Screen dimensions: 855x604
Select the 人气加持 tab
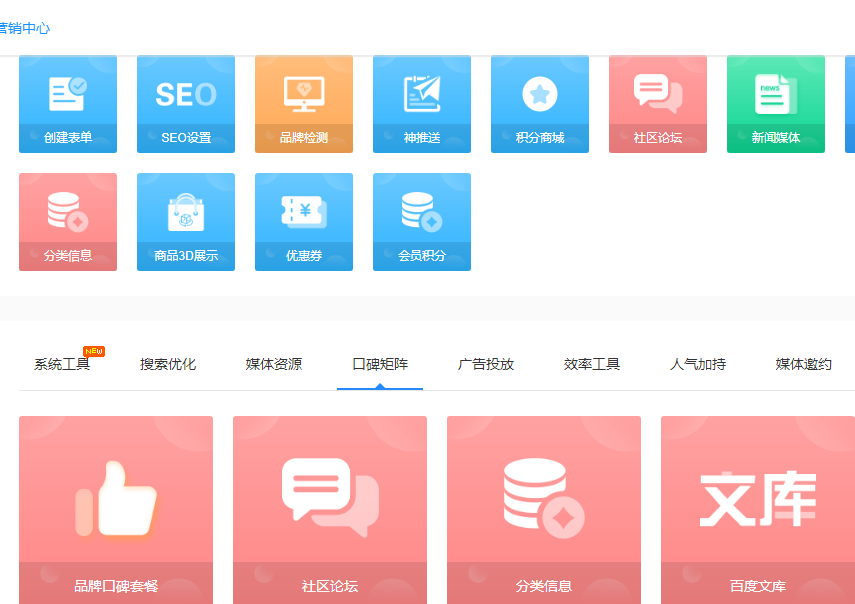click(697, 364)
